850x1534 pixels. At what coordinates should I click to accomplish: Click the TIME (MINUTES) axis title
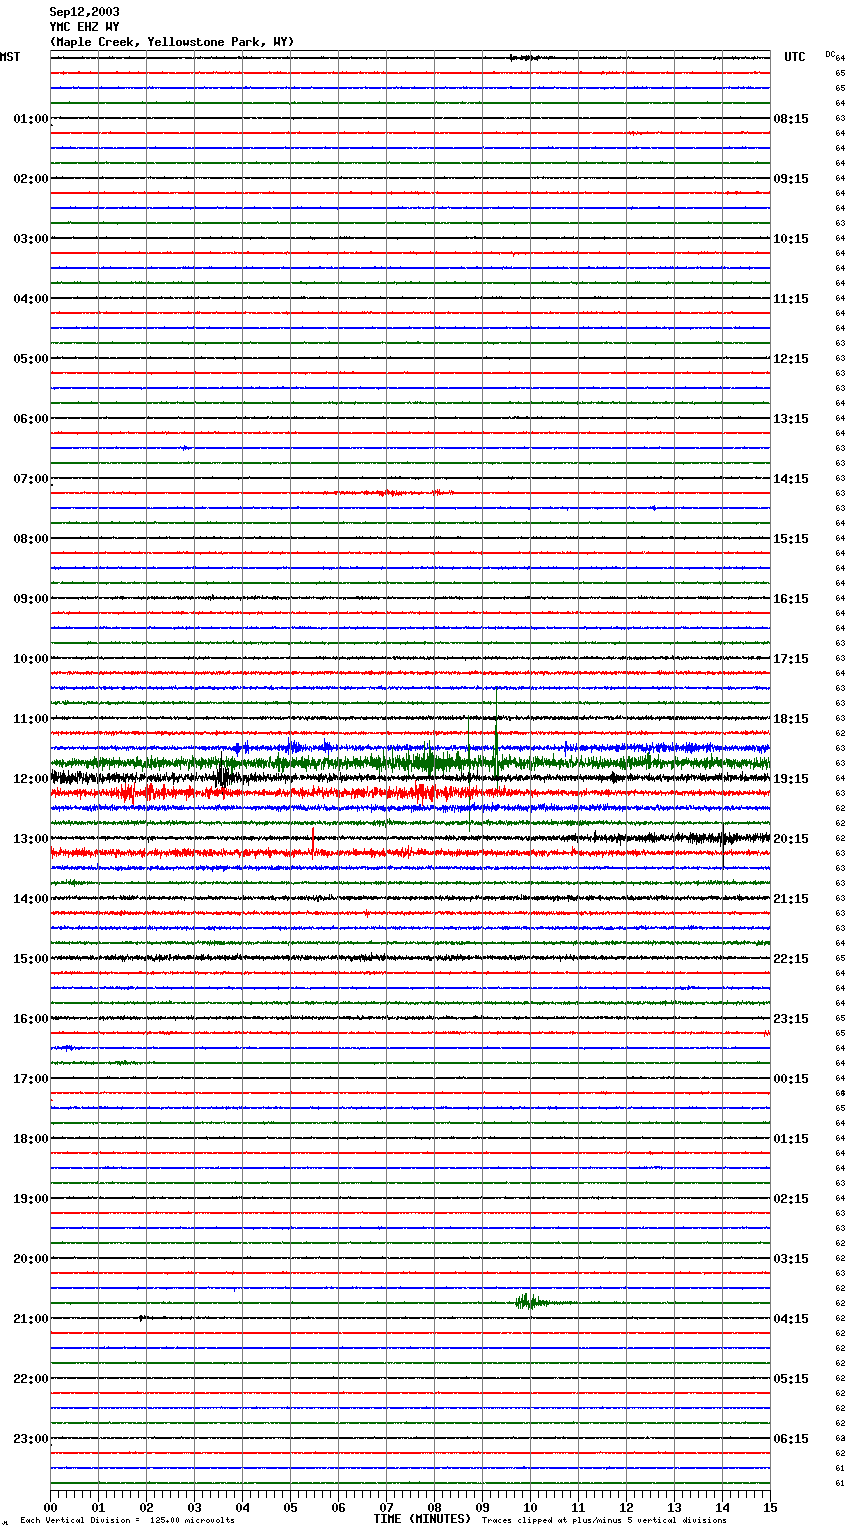pos(422,1519)
